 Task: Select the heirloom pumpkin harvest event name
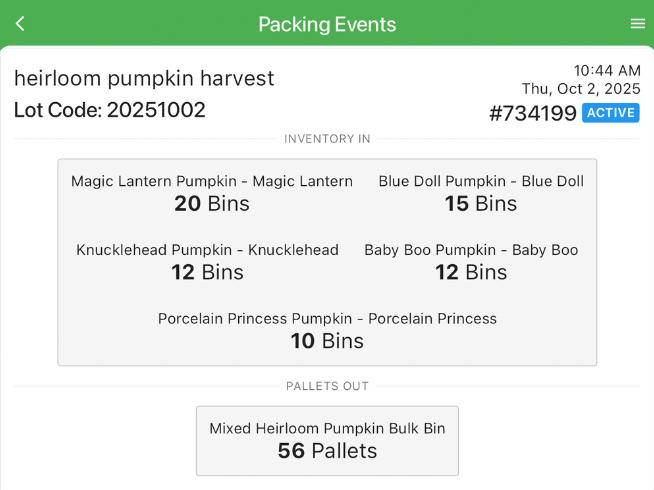point(144,78)
